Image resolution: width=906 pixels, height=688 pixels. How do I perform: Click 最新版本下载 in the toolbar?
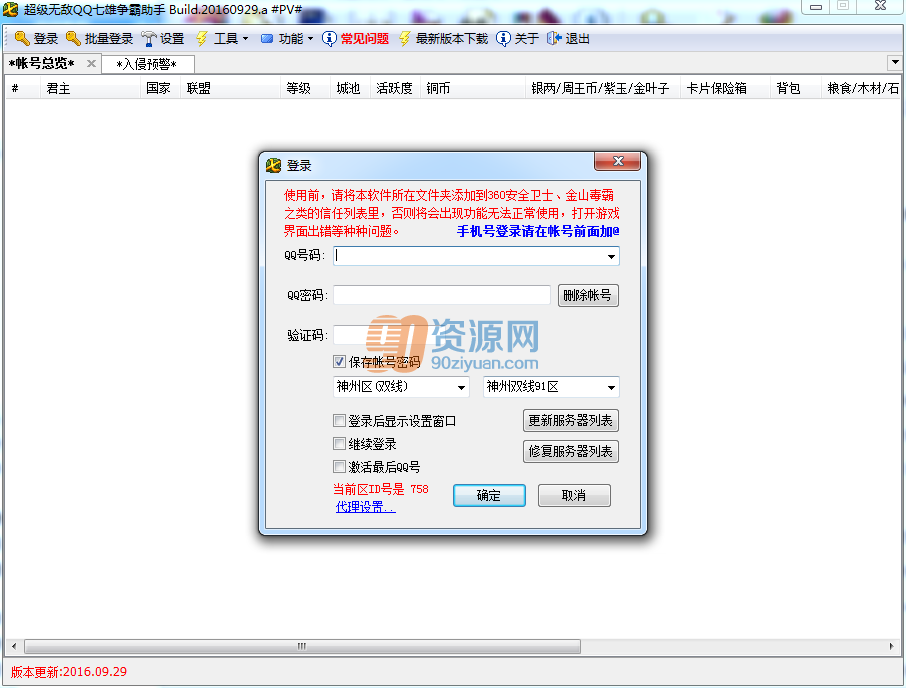point(443,39)
